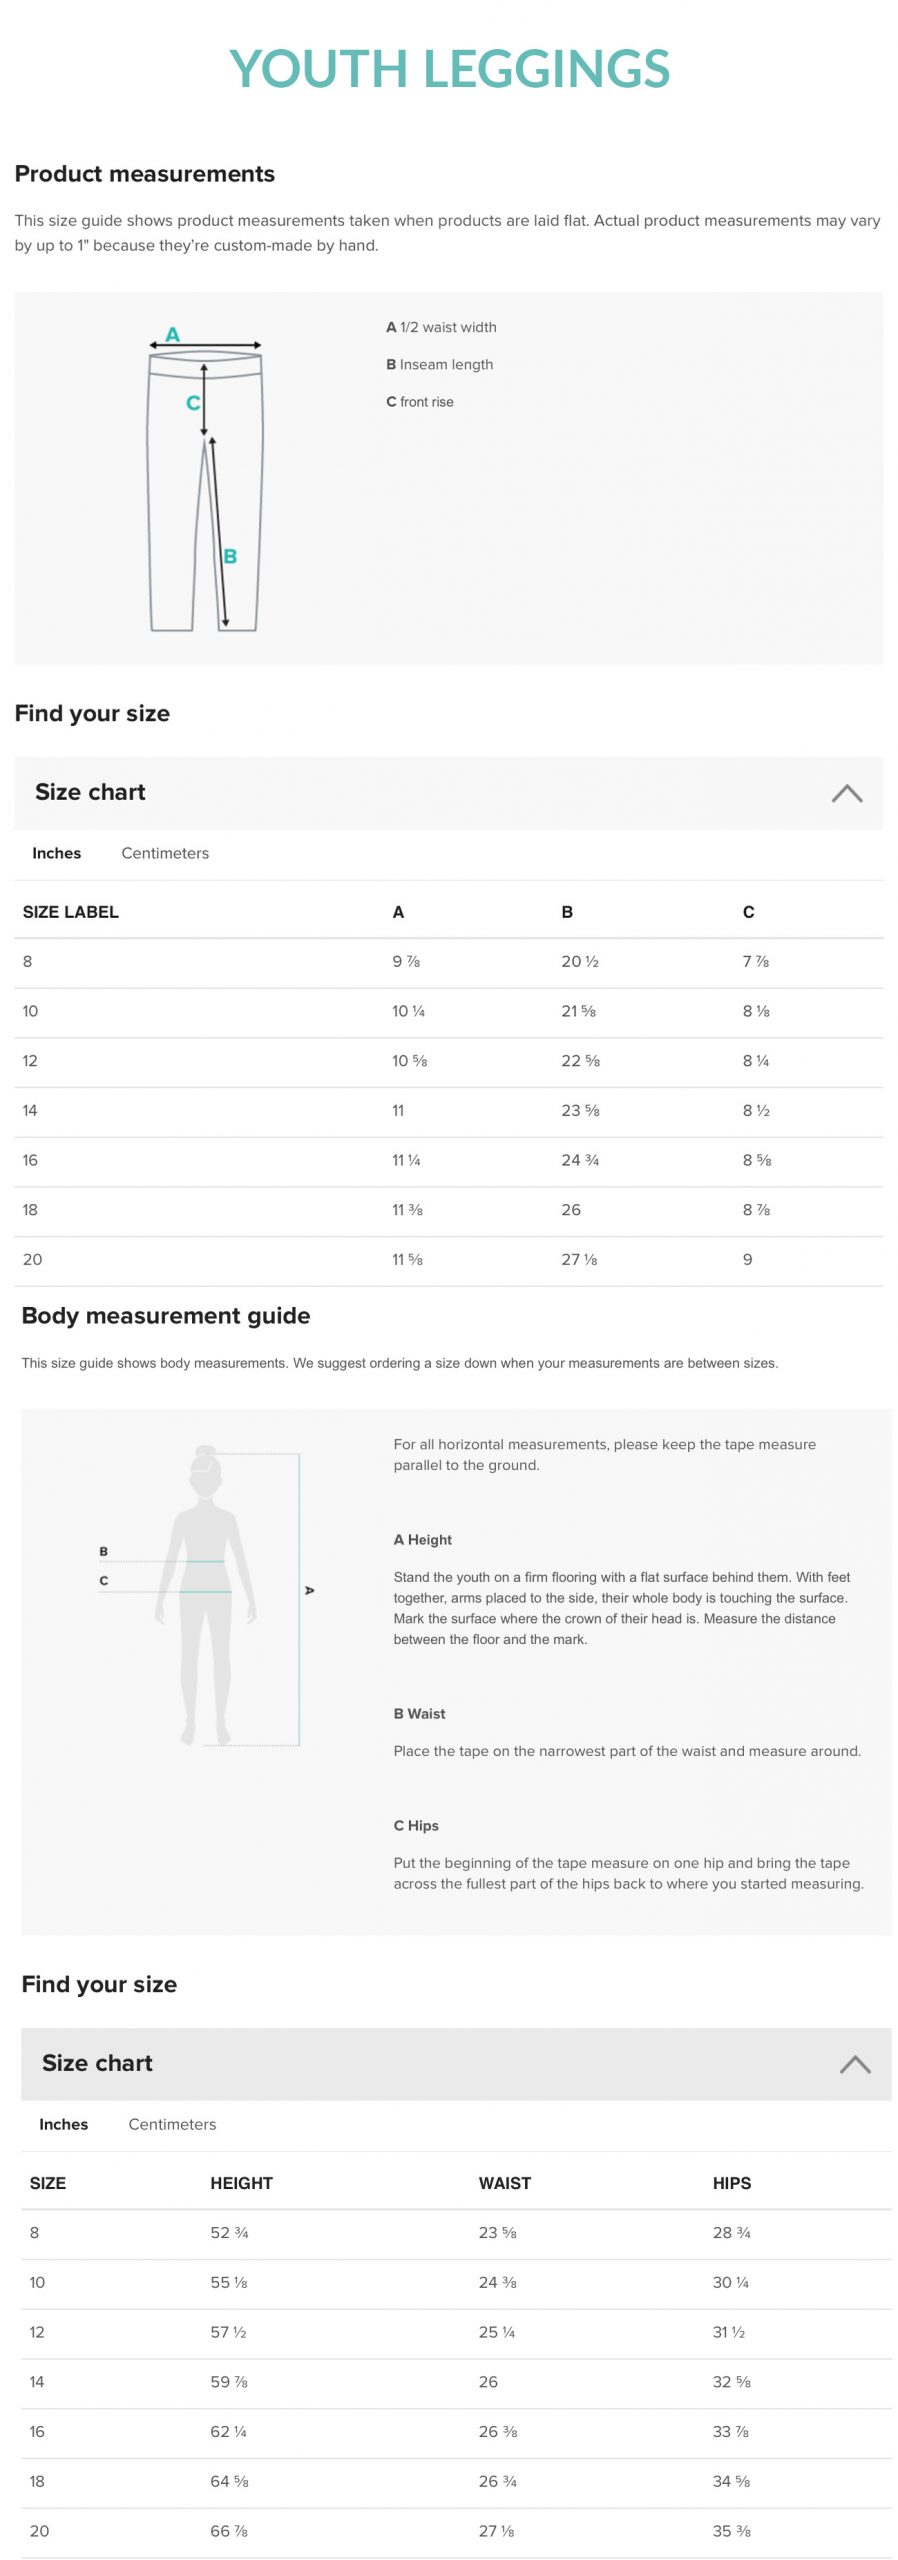This screenshot has width=898, height=2560.
Task: Click the WAIST column header
Action: [x=504, y=2183]
